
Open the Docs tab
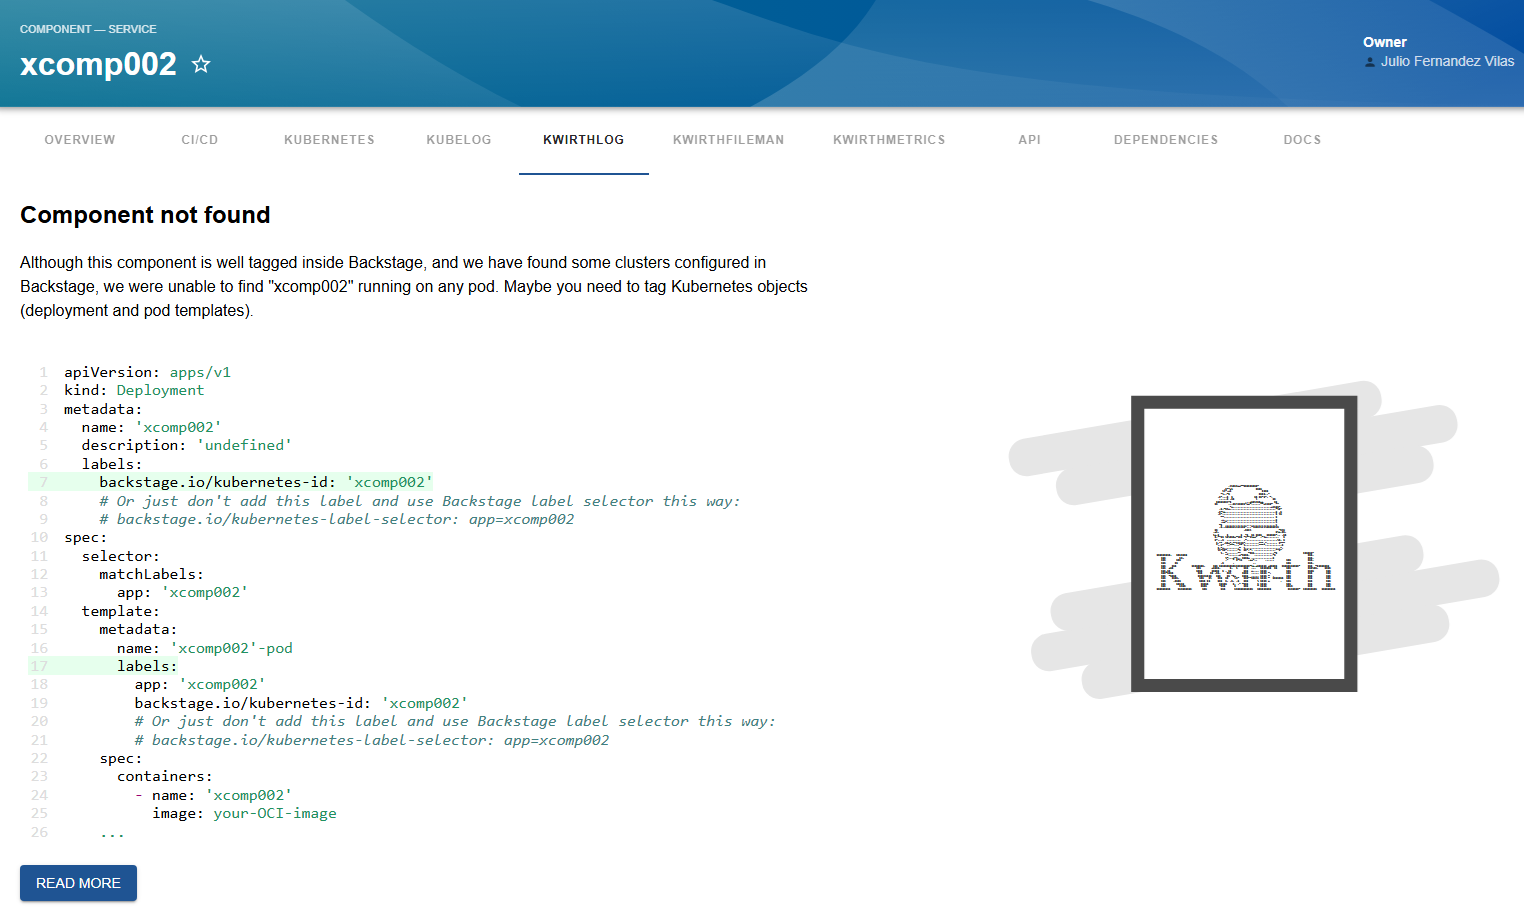click(1302, 140)
